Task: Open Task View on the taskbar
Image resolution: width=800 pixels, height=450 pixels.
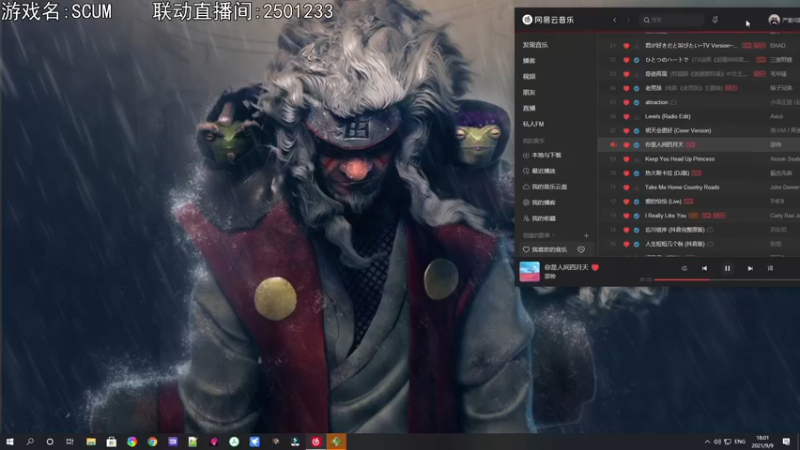Action: pyautogui.click(x=70, y=441)
